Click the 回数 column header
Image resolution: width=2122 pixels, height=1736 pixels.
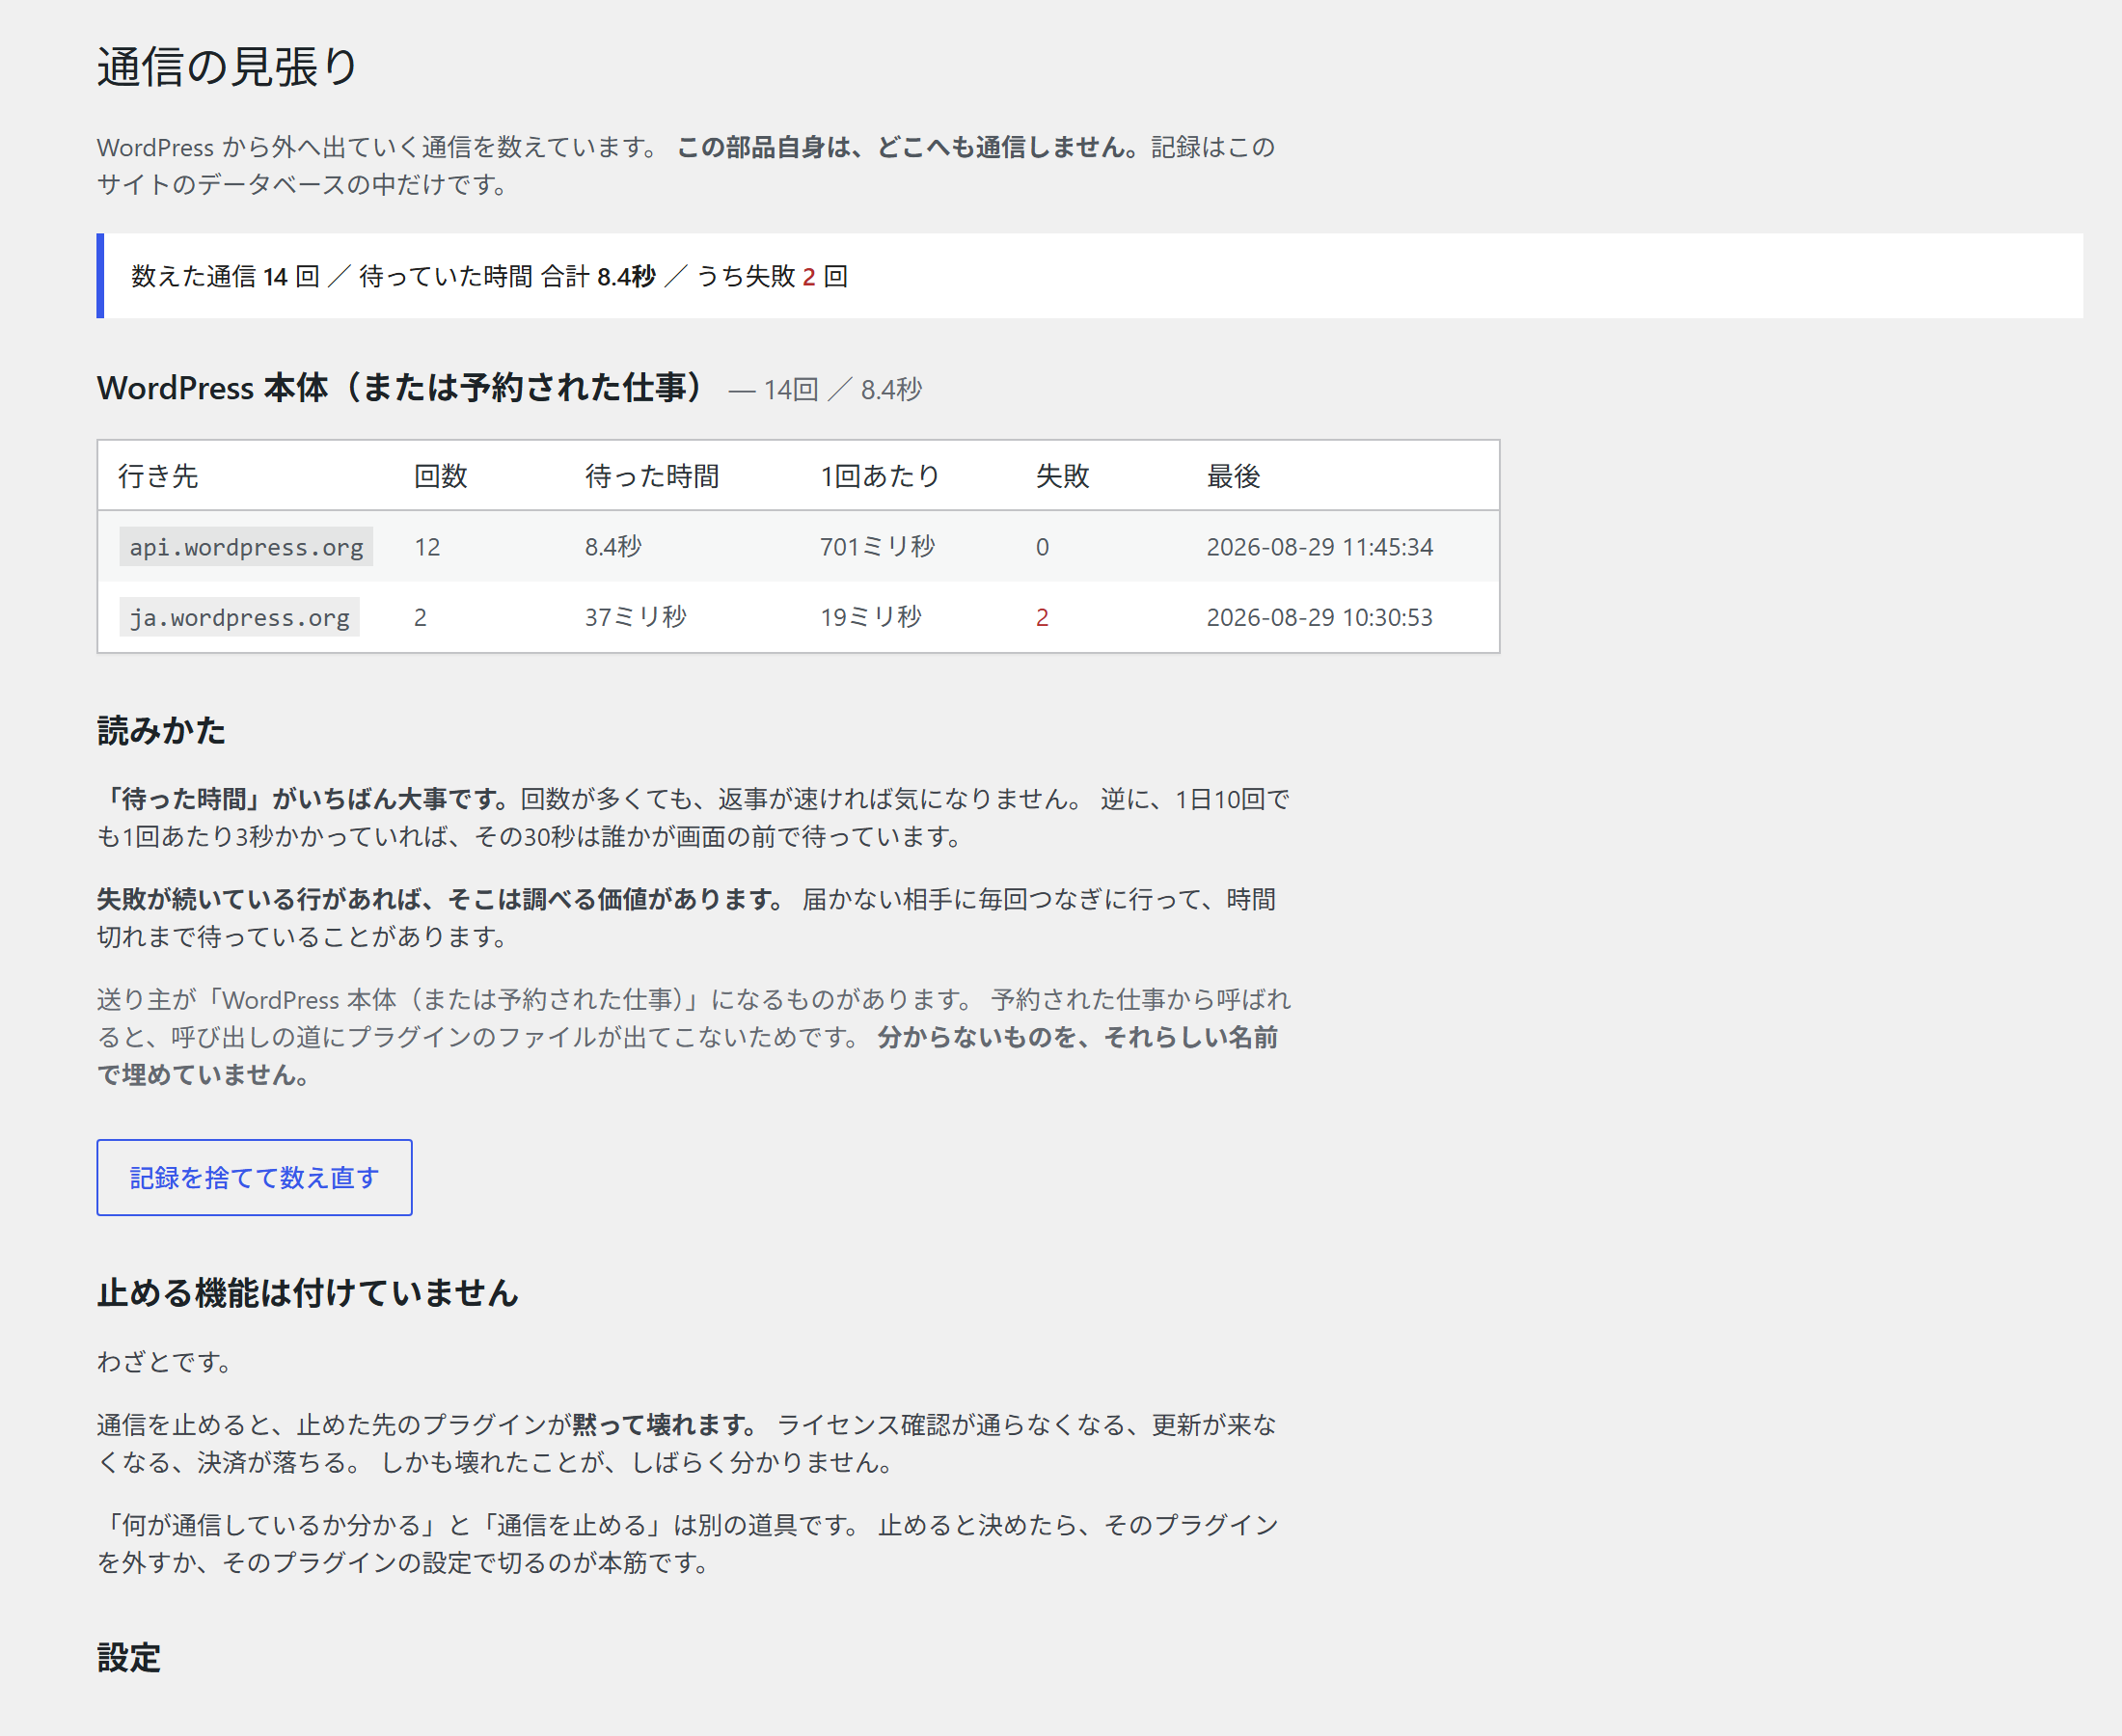click(441, 476)
